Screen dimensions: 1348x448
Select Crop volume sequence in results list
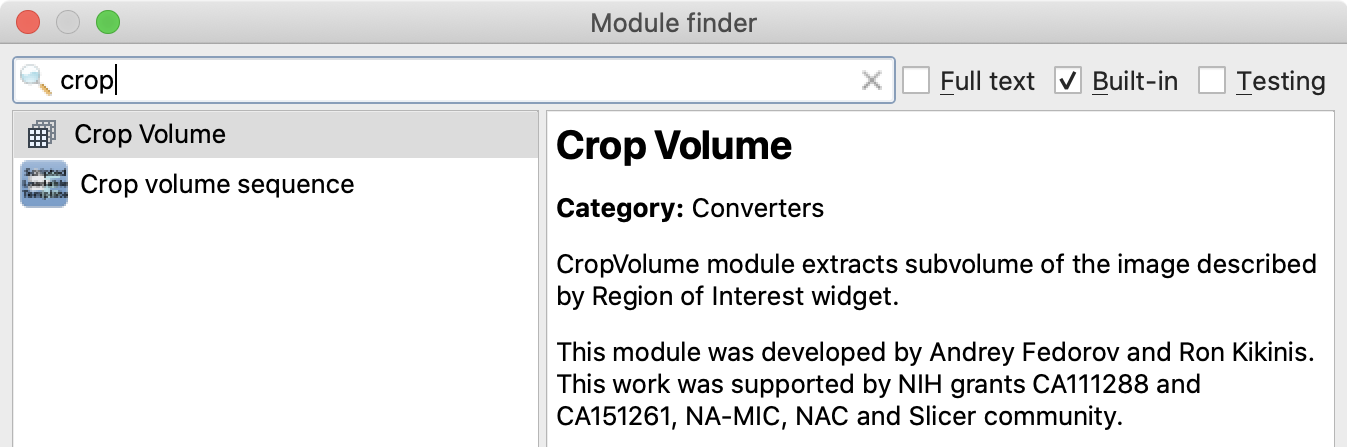(x=274, y=184)
